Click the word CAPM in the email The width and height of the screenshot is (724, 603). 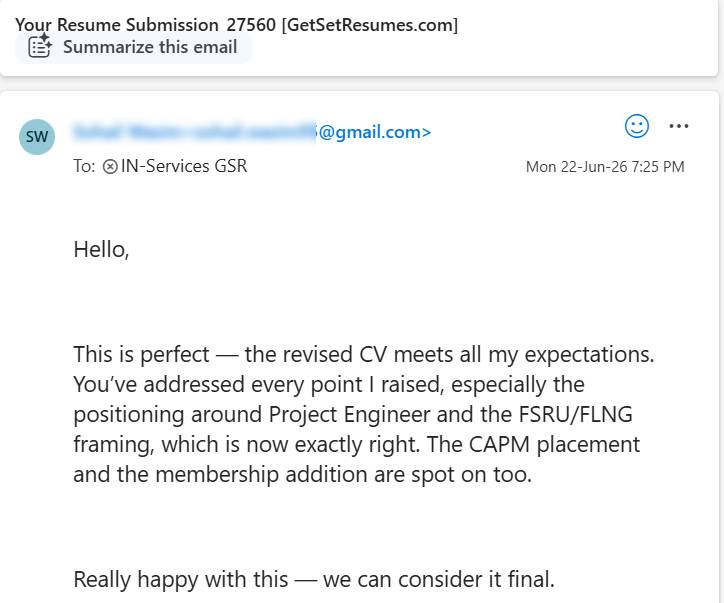click(499, 445)
